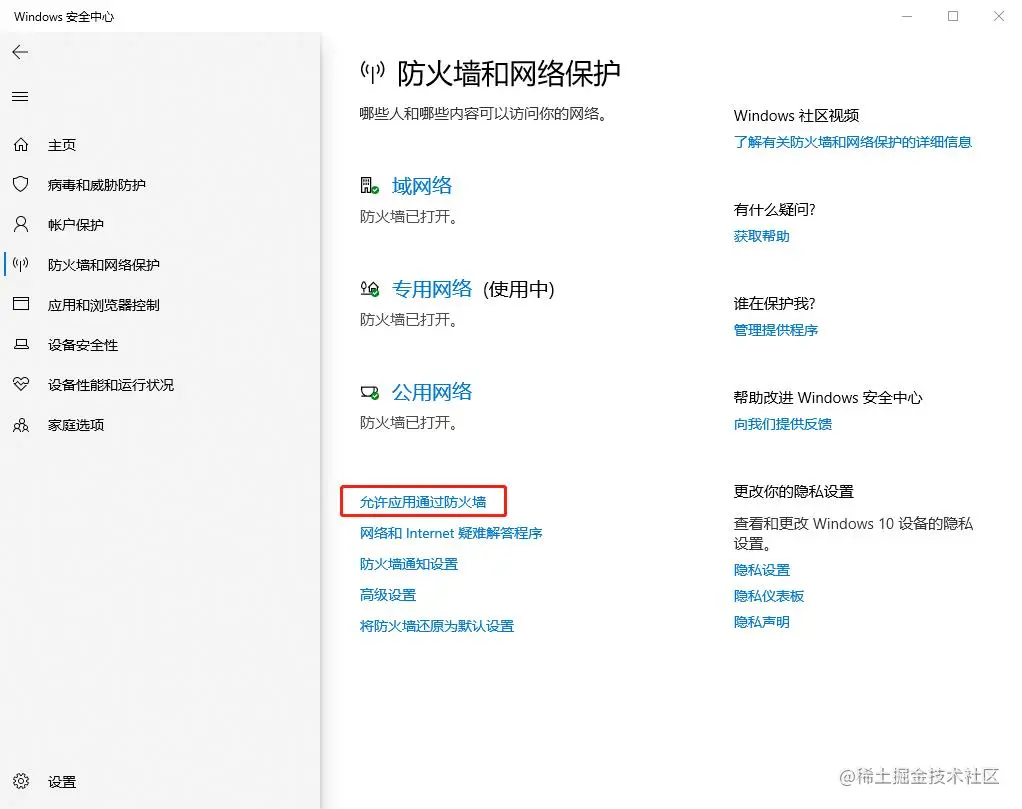1022x809 pixels.
Task: Click 更改你的隐私设置 heading
Action: coord(793,491)
